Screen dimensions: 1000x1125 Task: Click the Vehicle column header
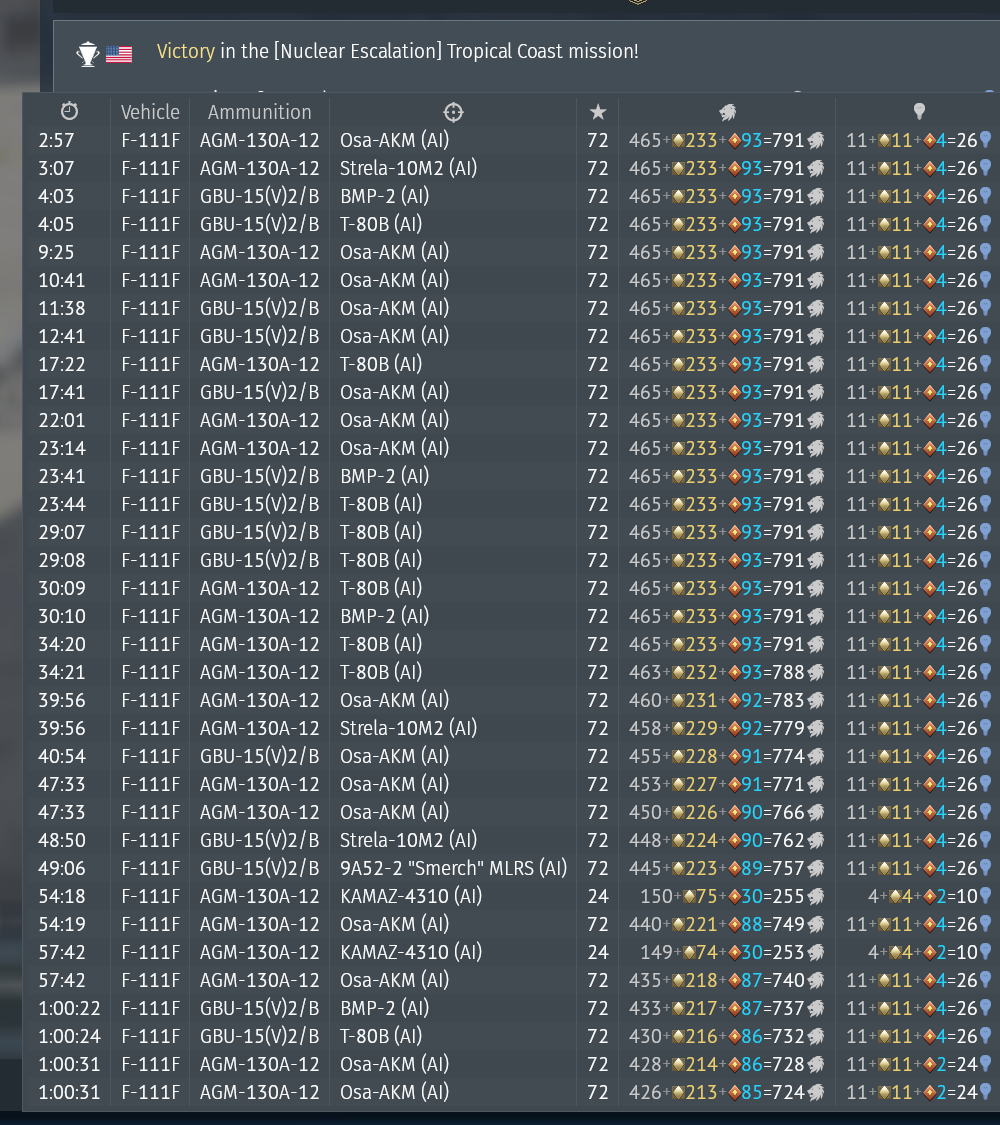150,111
